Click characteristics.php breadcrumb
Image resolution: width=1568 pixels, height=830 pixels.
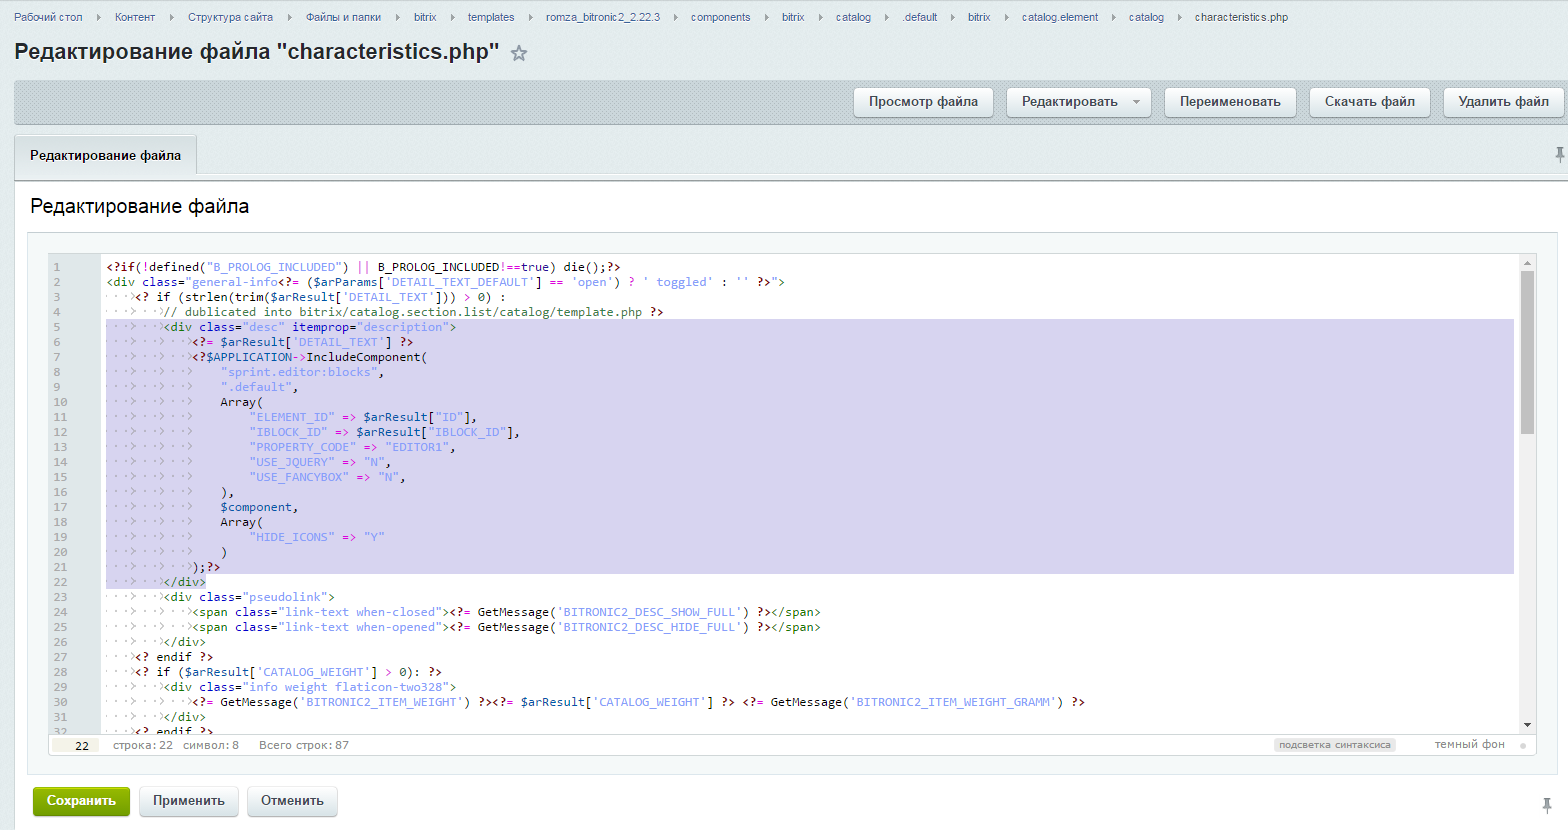pos(1241,17)
